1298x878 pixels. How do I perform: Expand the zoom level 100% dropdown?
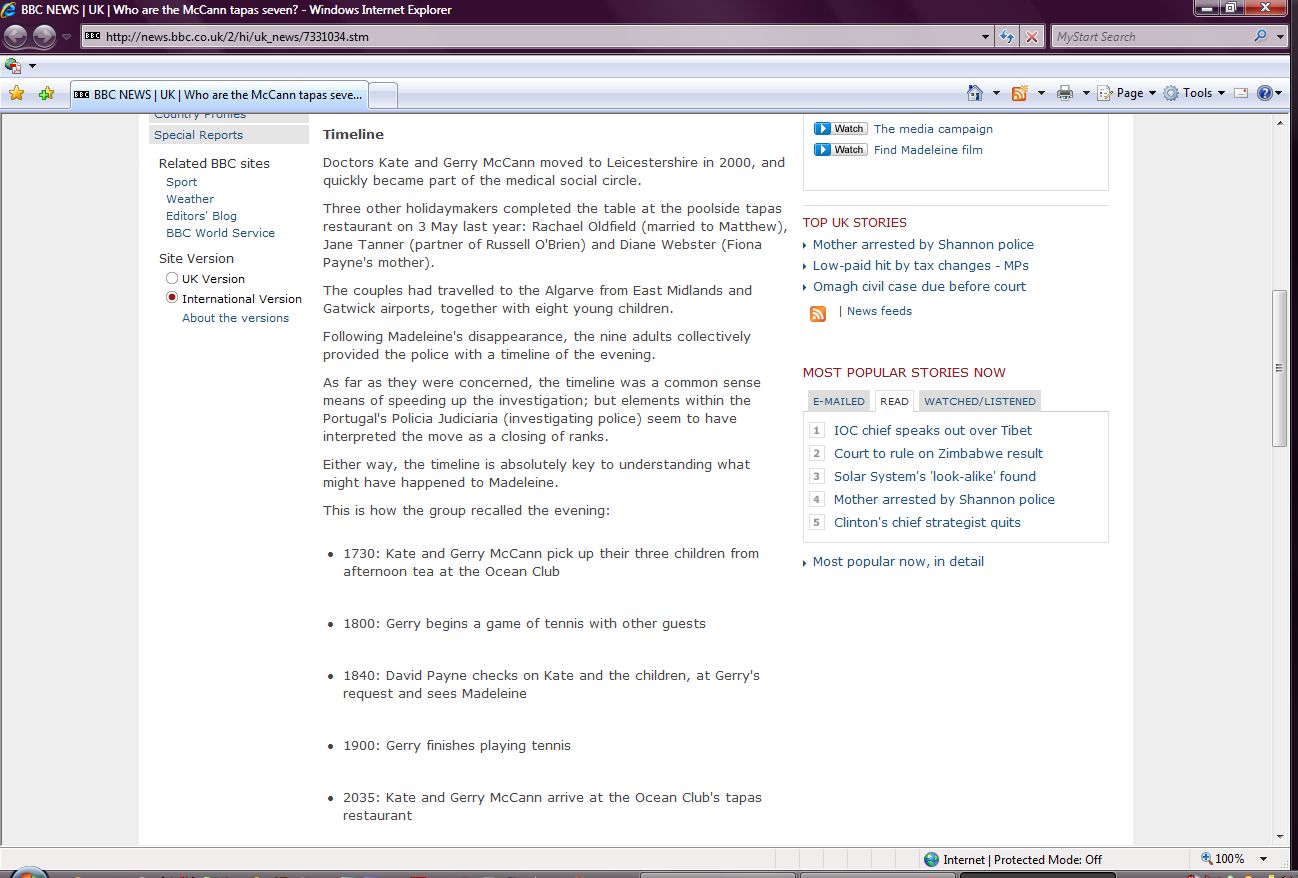click(1264, 859)
